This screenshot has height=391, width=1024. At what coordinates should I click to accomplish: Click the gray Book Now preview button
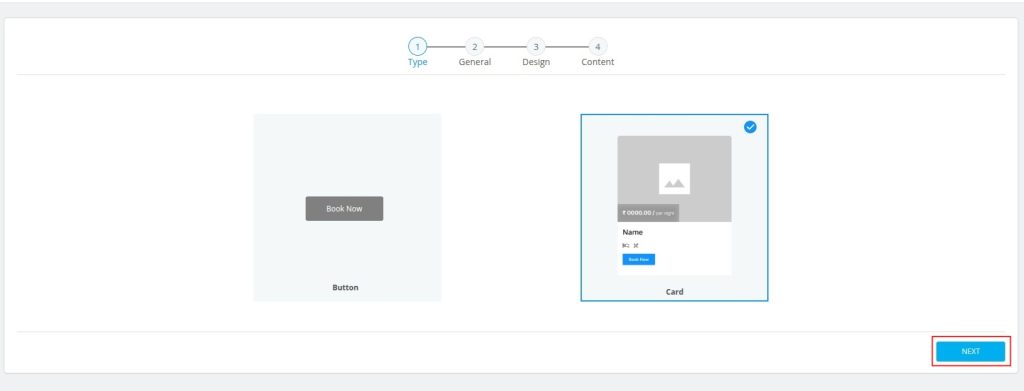click(344, 208)
